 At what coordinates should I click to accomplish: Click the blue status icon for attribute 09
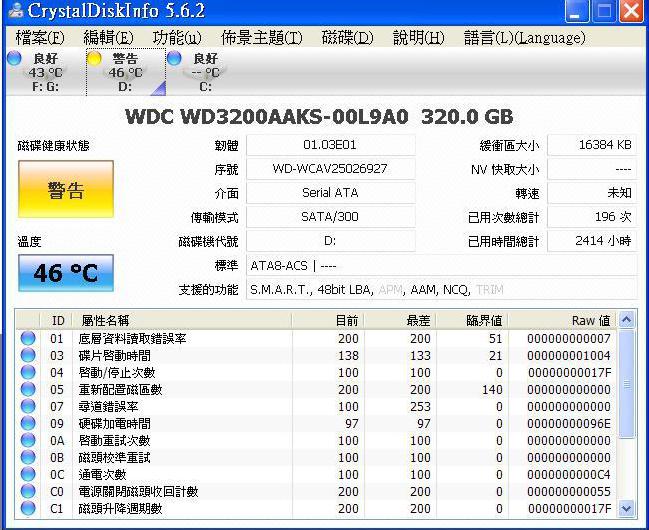pos(28,423)
